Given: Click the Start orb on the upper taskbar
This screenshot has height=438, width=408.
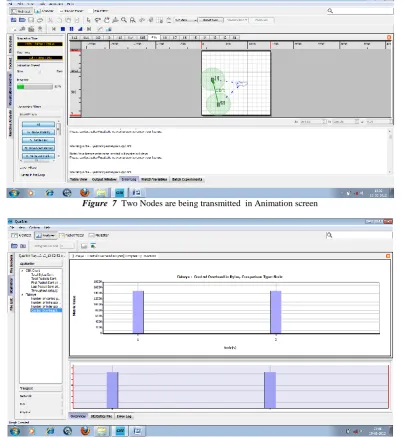Looking at the screenshot, I should pos(14,193).
